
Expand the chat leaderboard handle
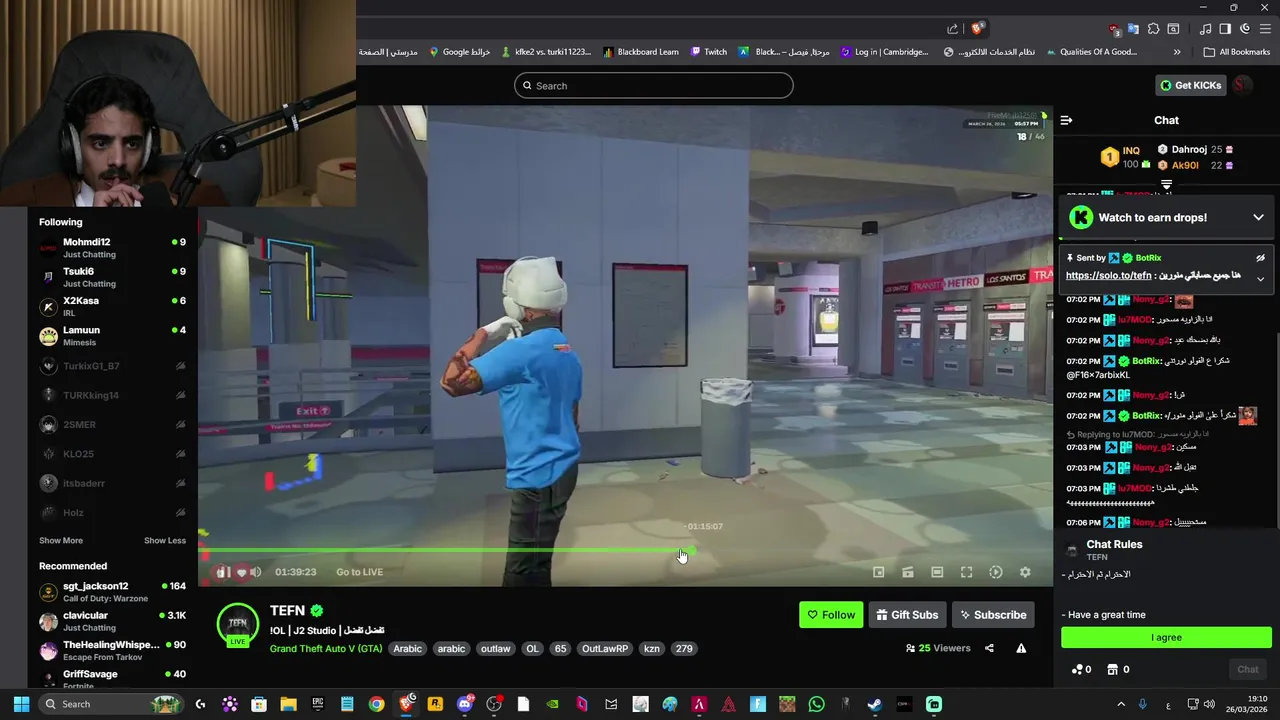click(x=1166, y=185)
